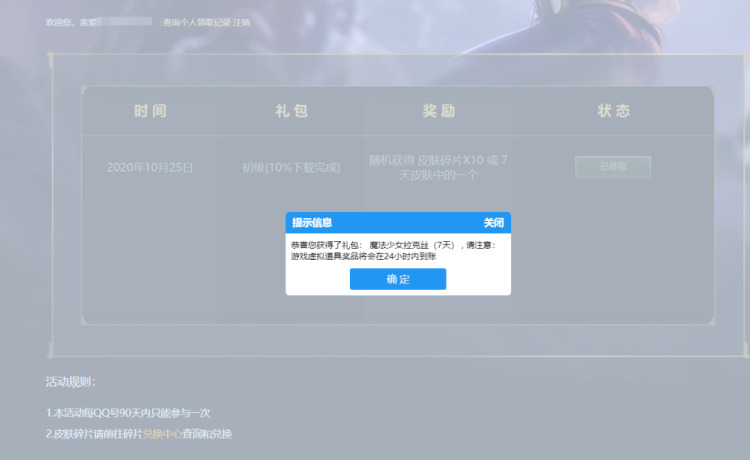Select the 奖励 column header
This screenshot has width=750, height=460.
click(x=439, y=111)
